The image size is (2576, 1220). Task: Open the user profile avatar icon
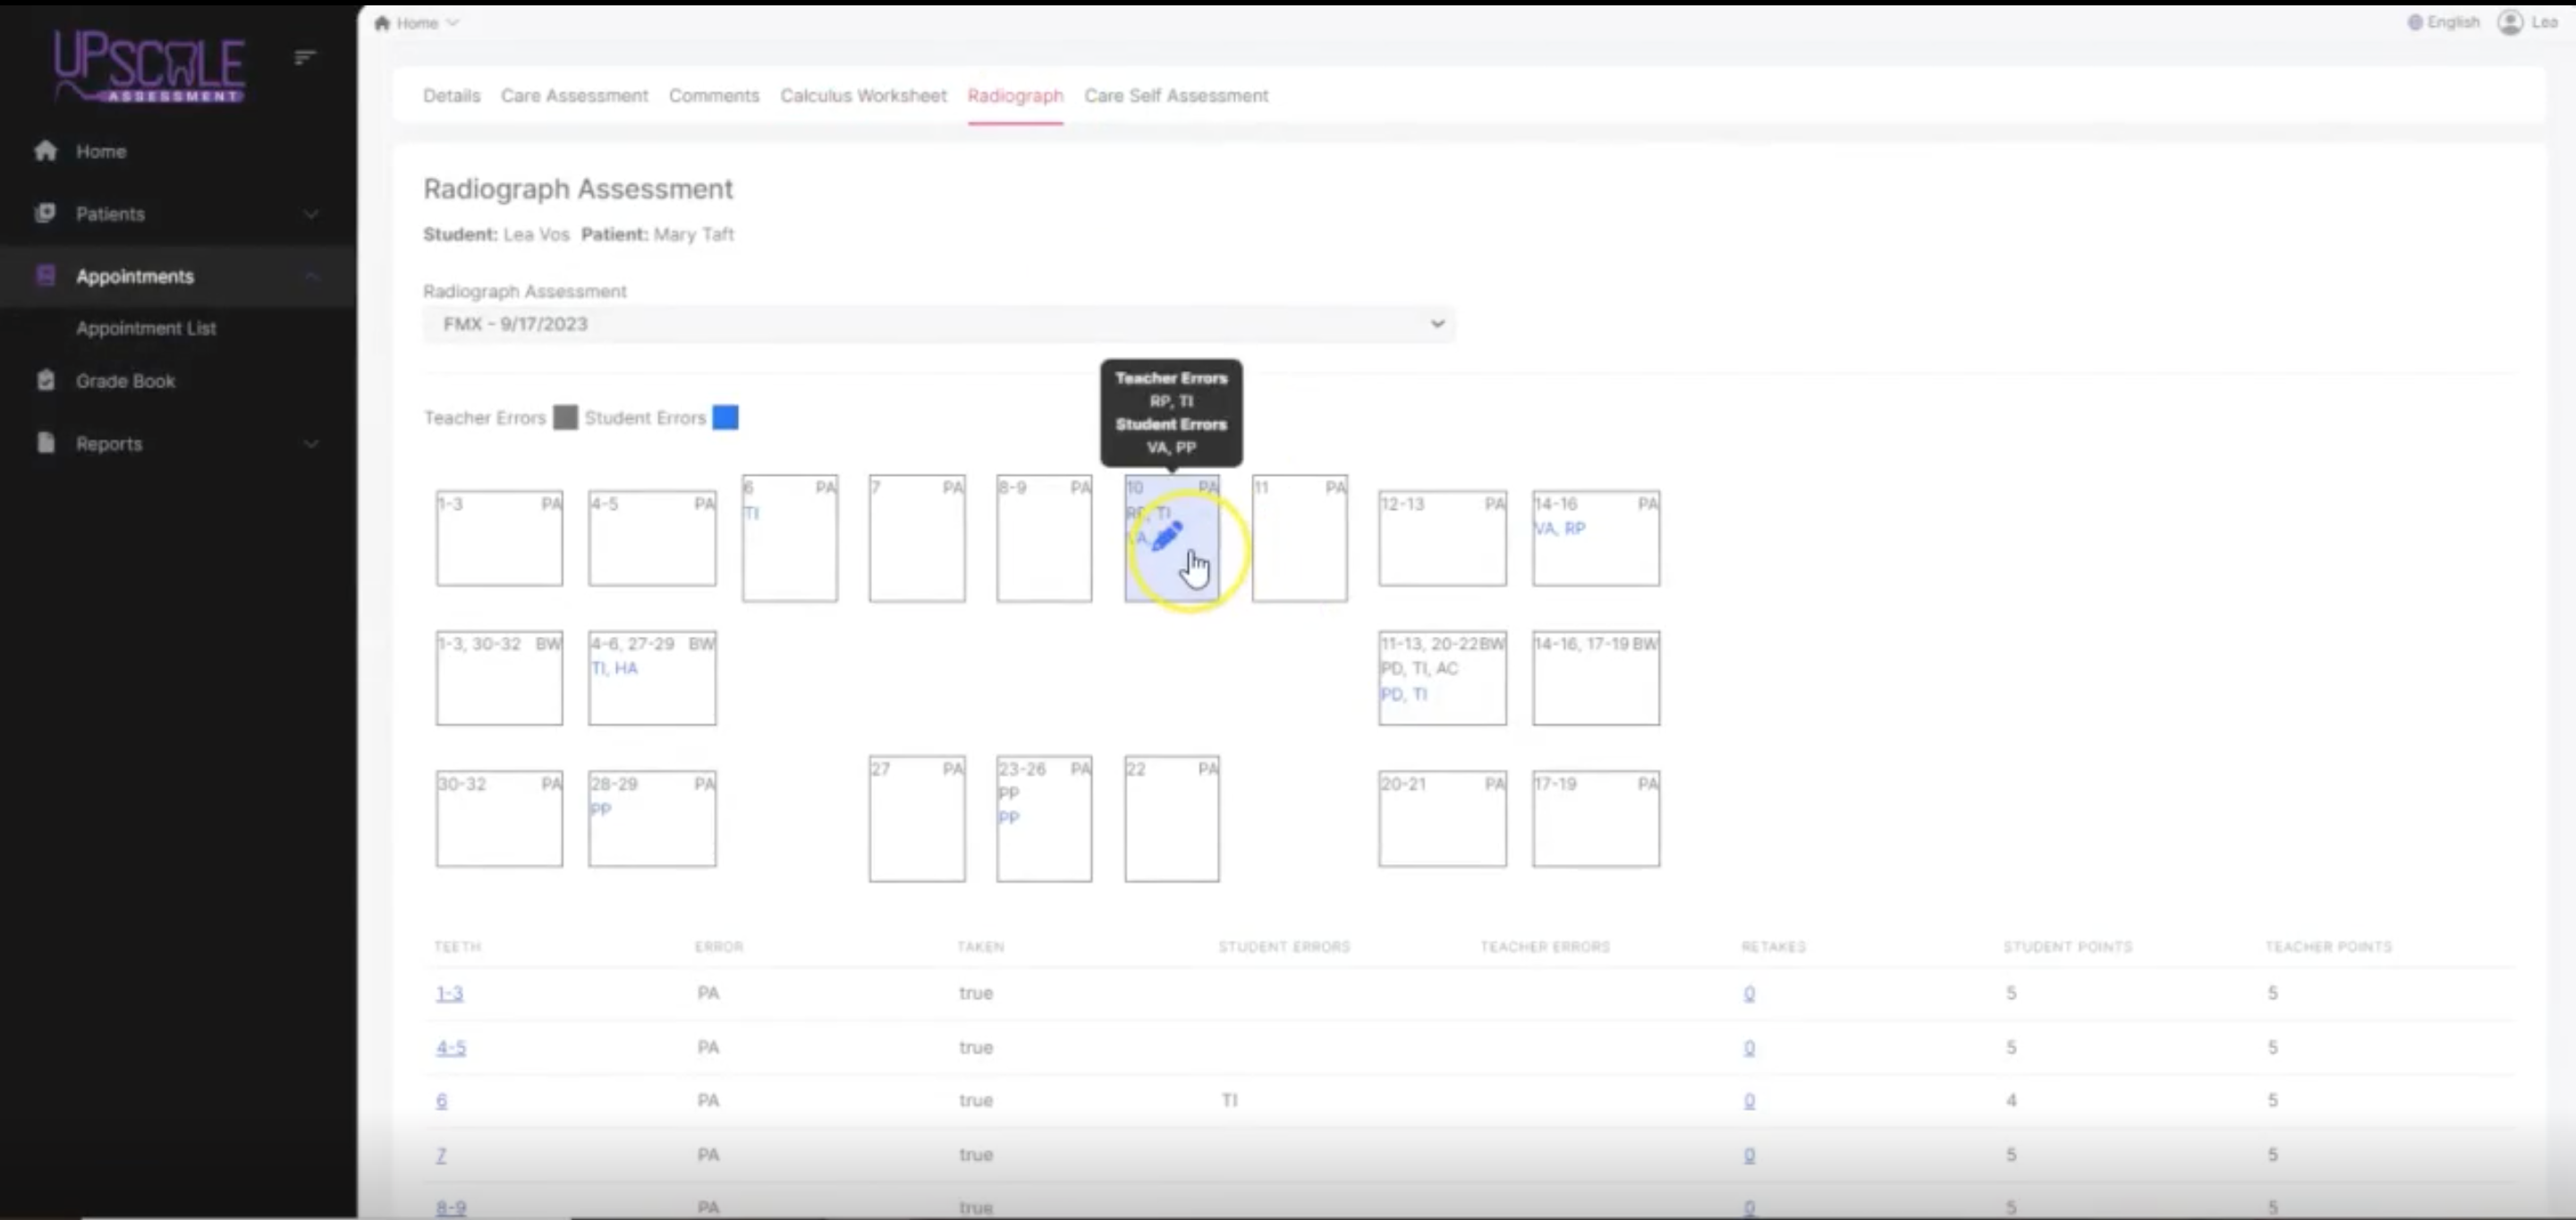coord(2509,22)
